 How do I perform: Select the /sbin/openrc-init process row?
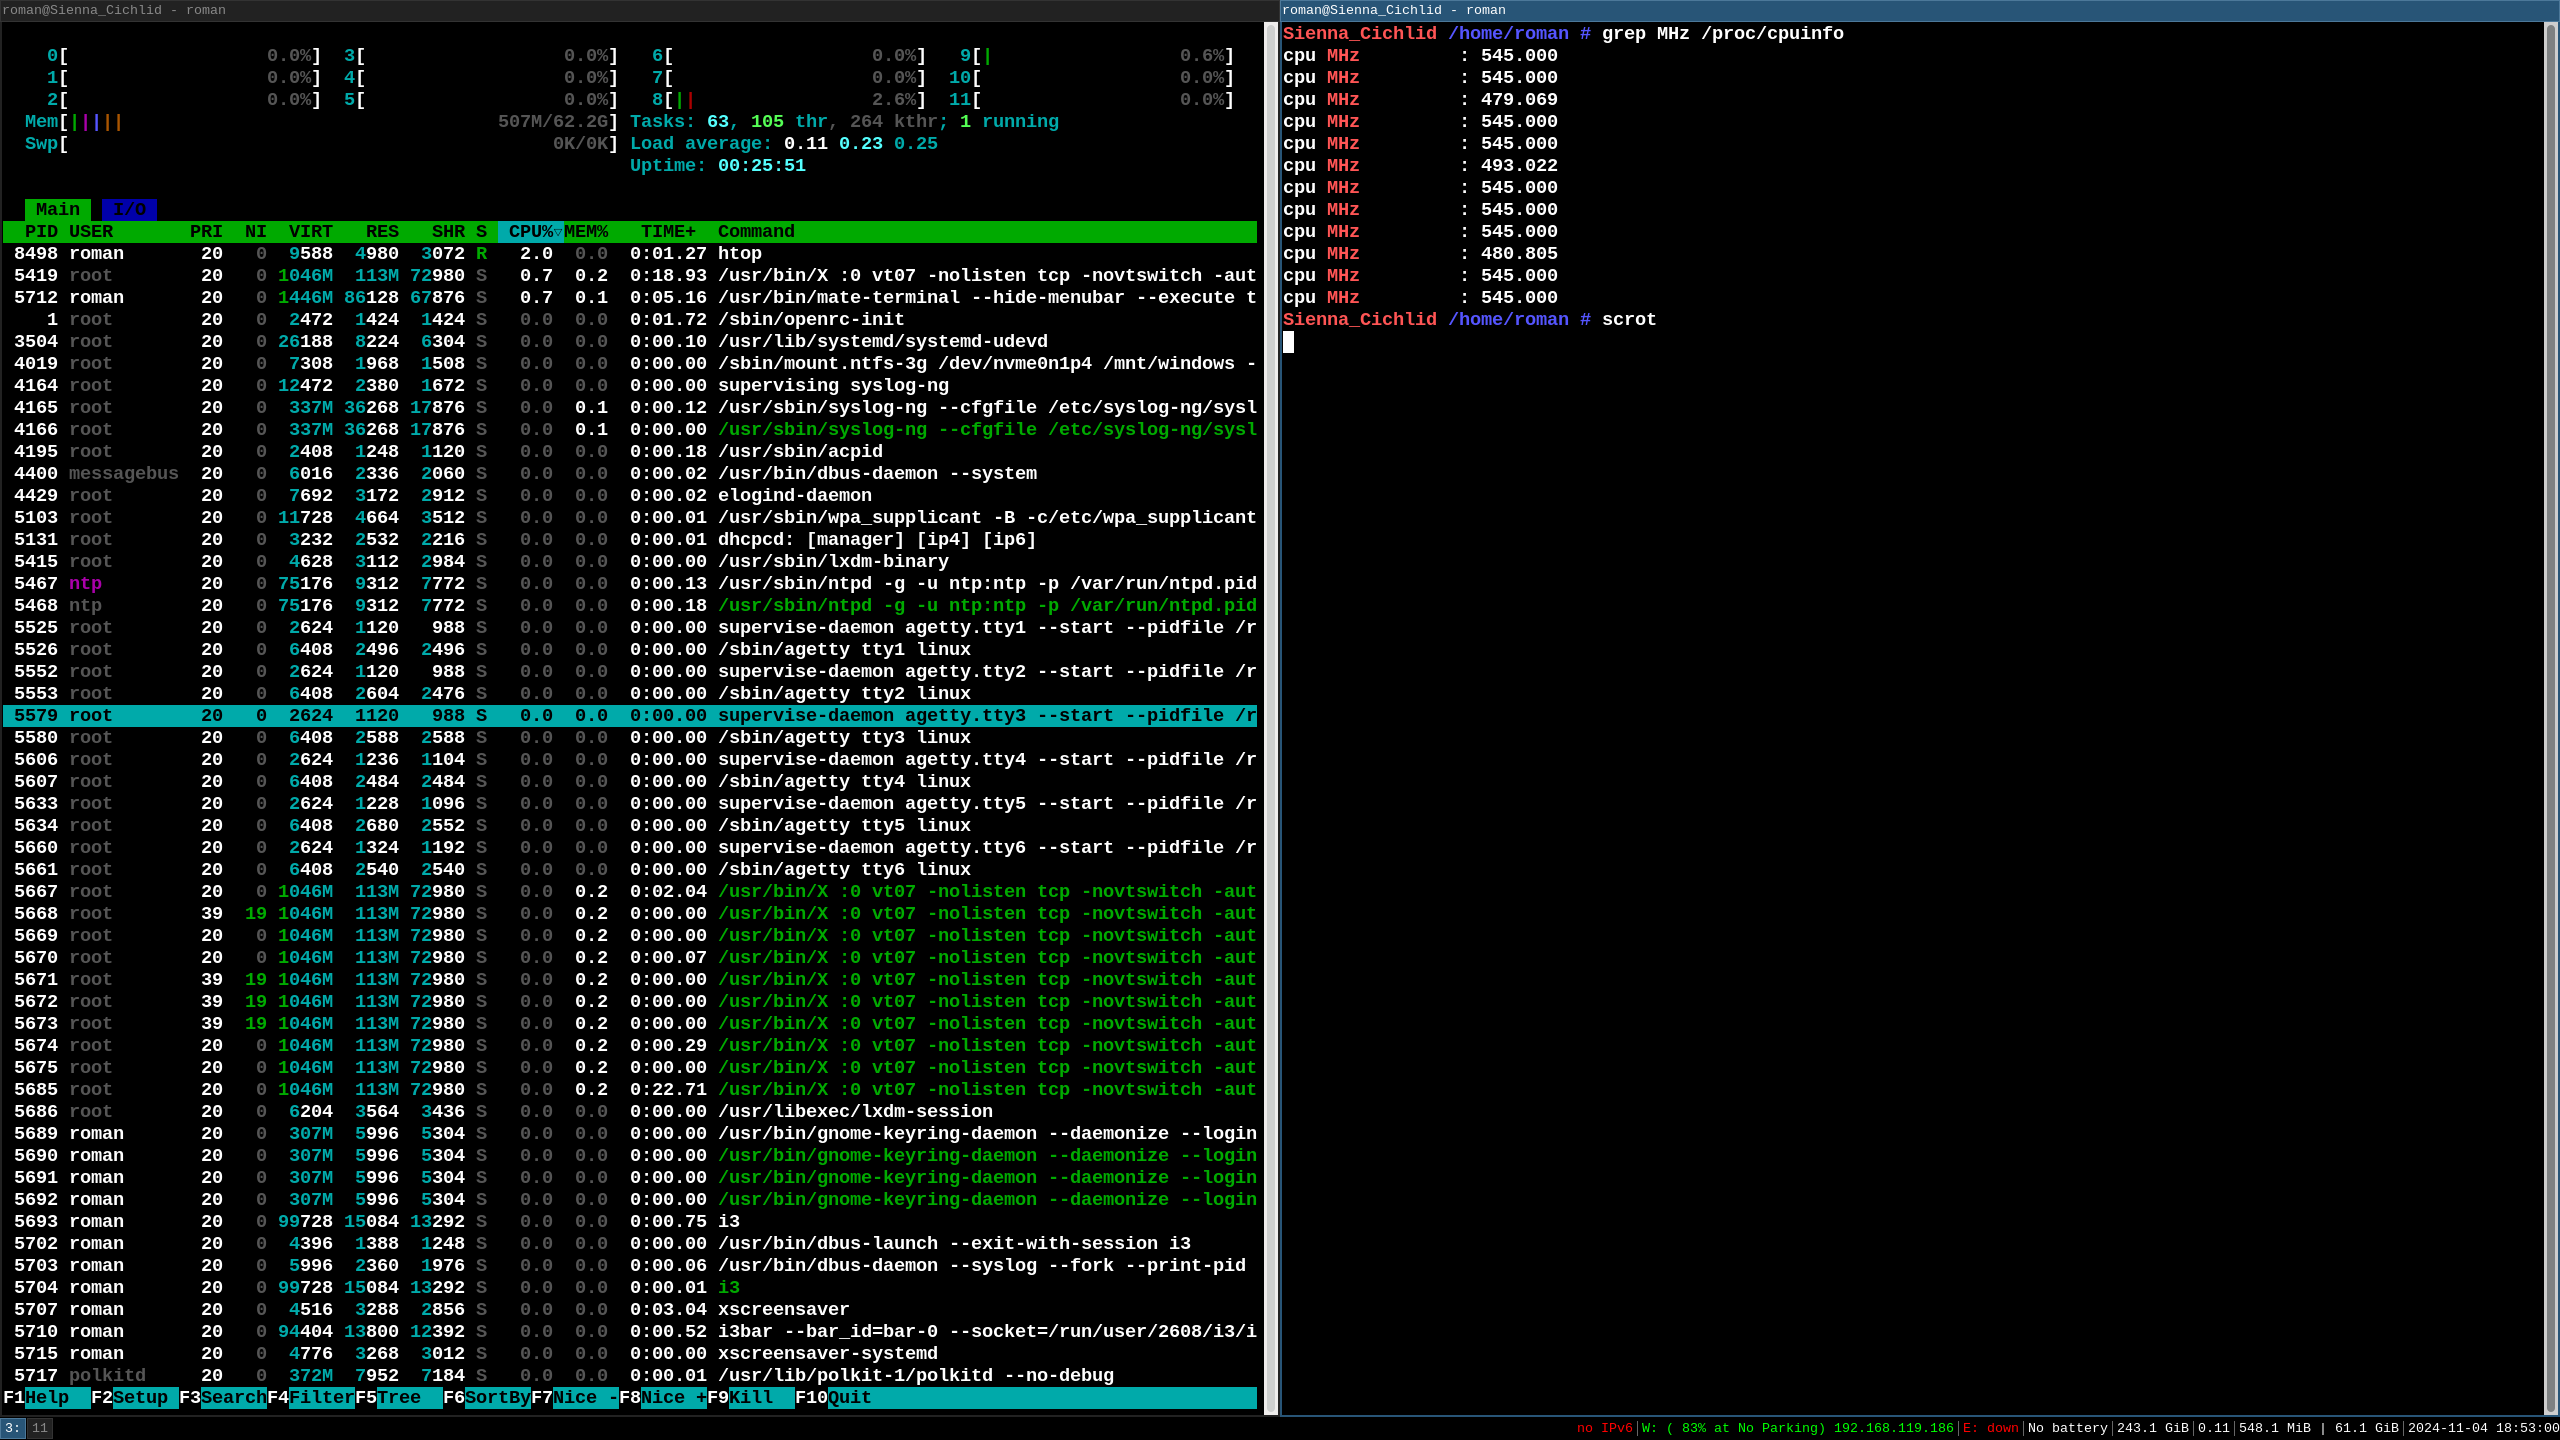click(x=630, y=320)
